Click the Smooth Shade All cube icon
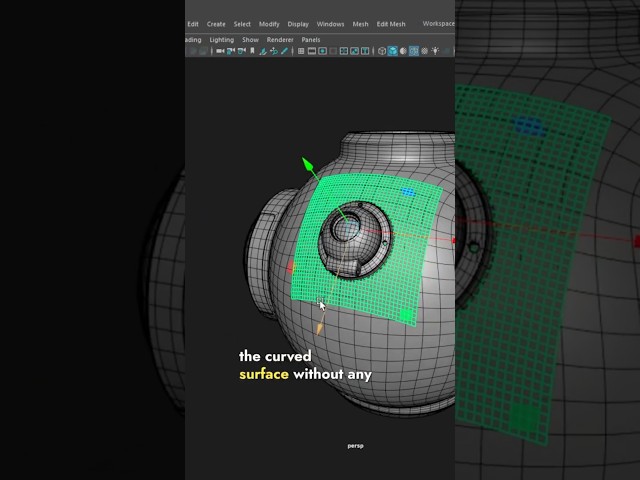640x480 pixels. tap(393, 51)
